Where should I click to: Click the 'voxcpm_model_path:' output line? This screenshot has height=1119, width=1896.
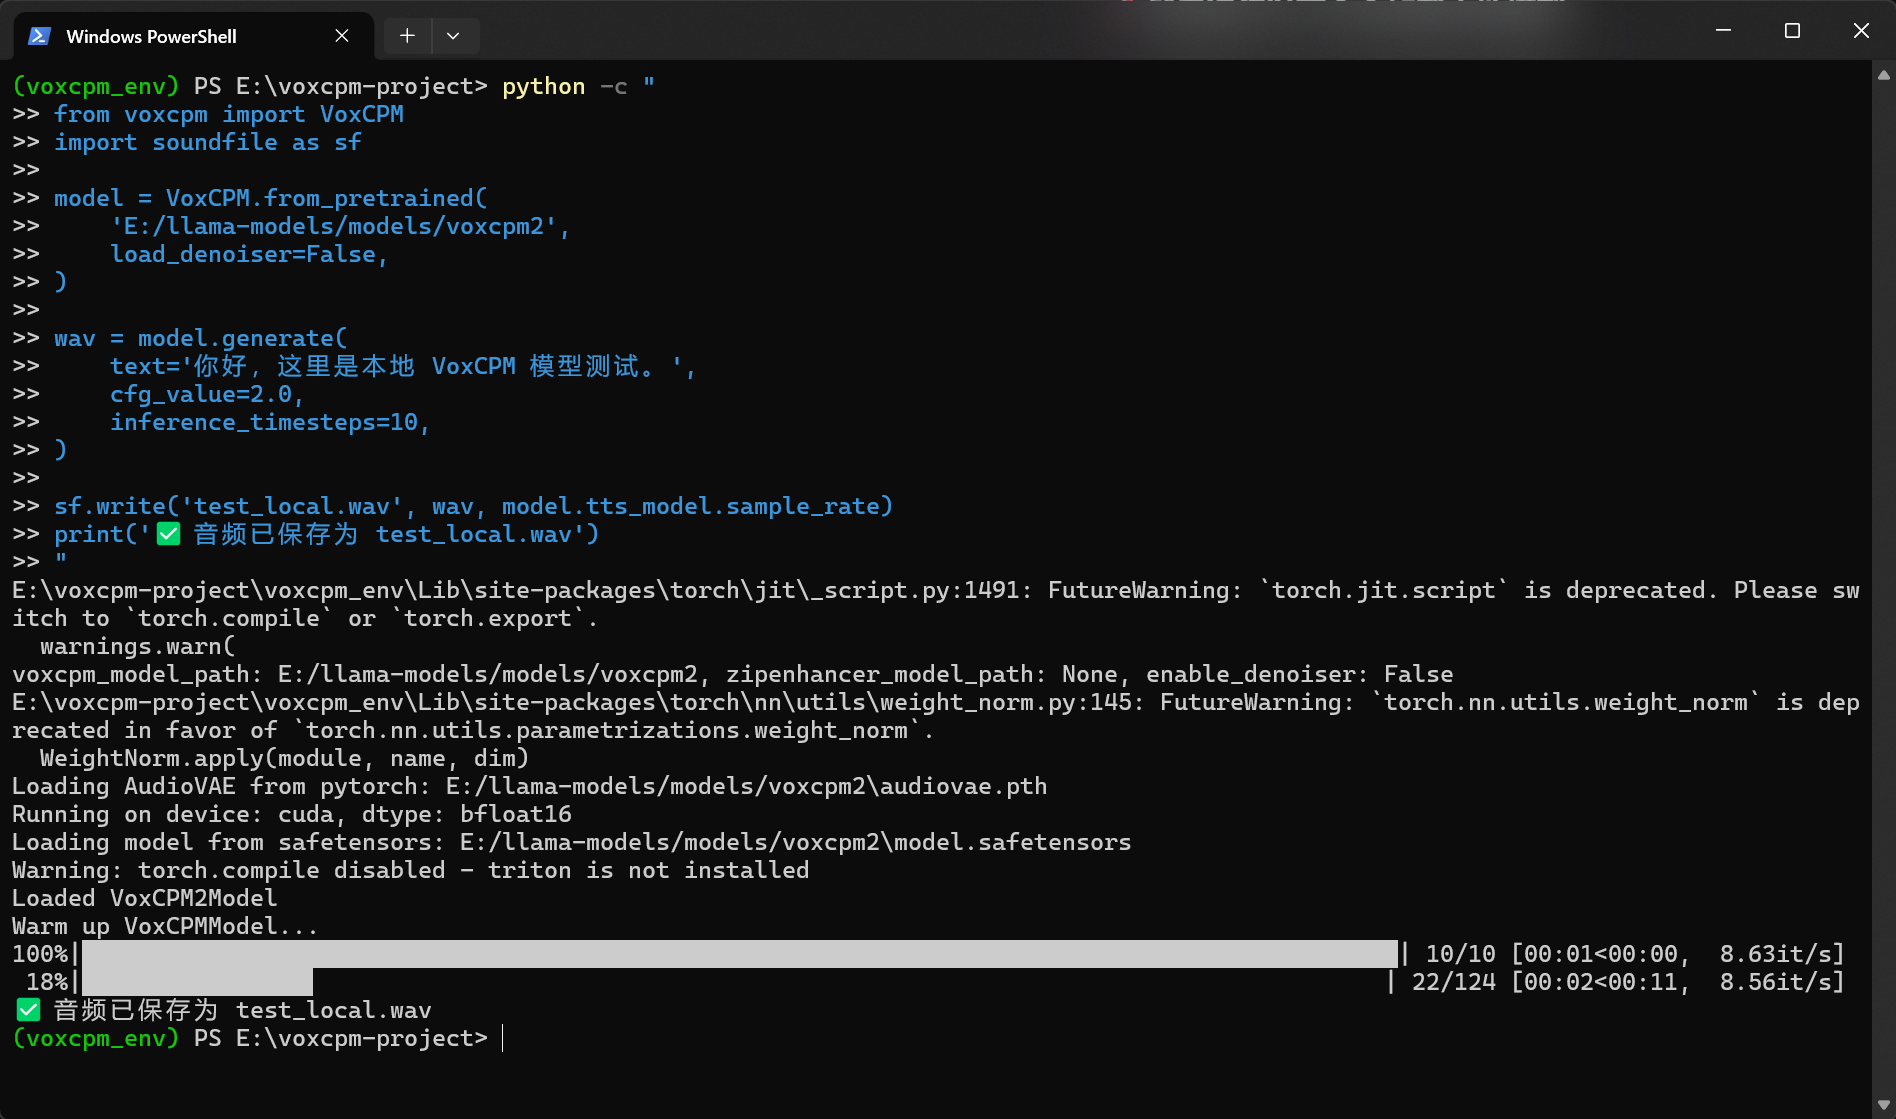pyautogui.click(x=733, y=674)
